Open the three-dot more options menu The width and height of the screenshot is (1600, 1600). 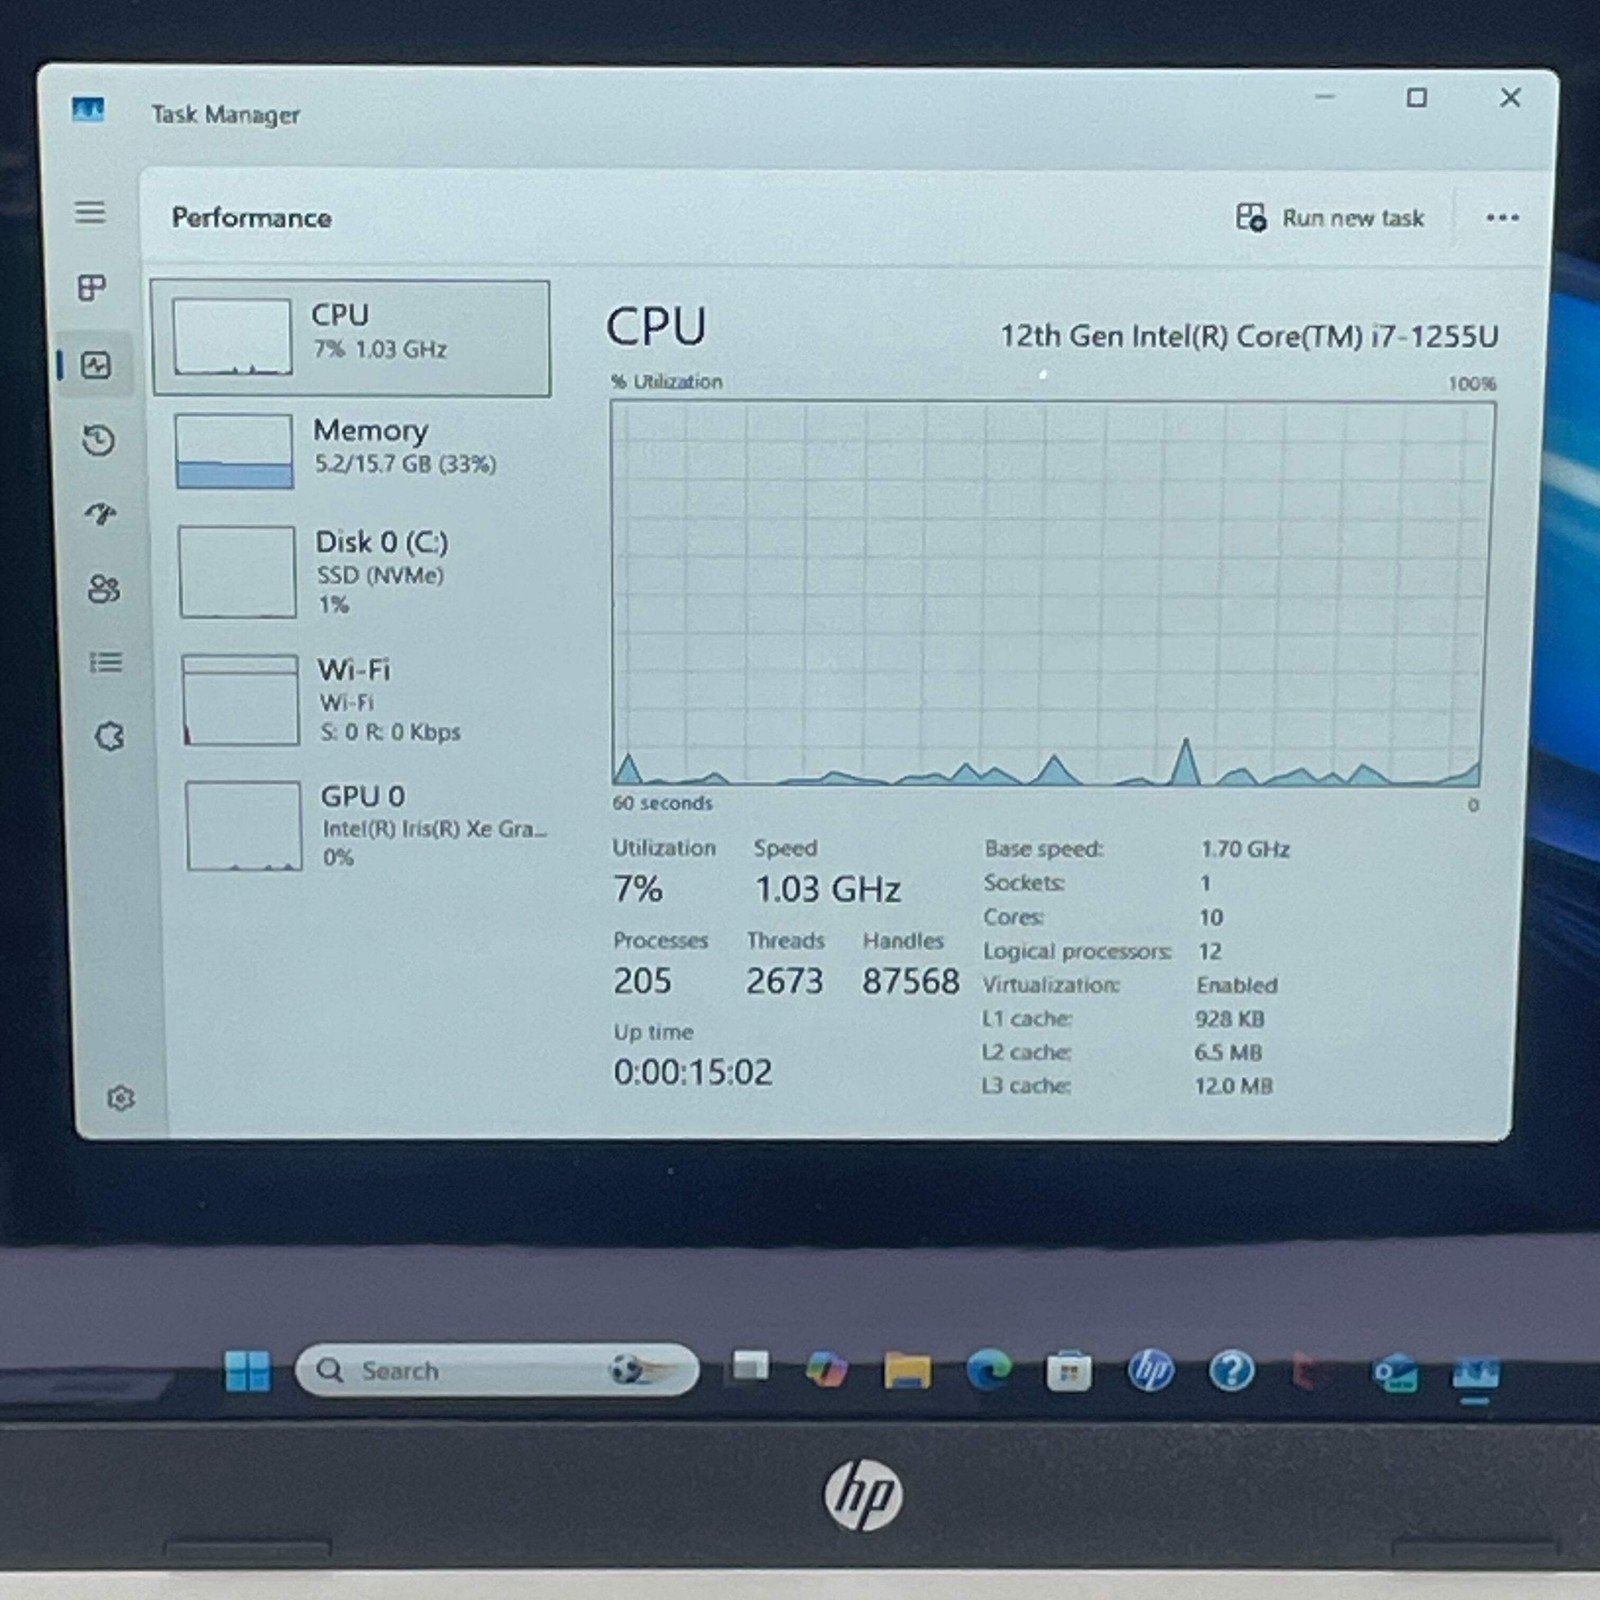point(1502,217)
